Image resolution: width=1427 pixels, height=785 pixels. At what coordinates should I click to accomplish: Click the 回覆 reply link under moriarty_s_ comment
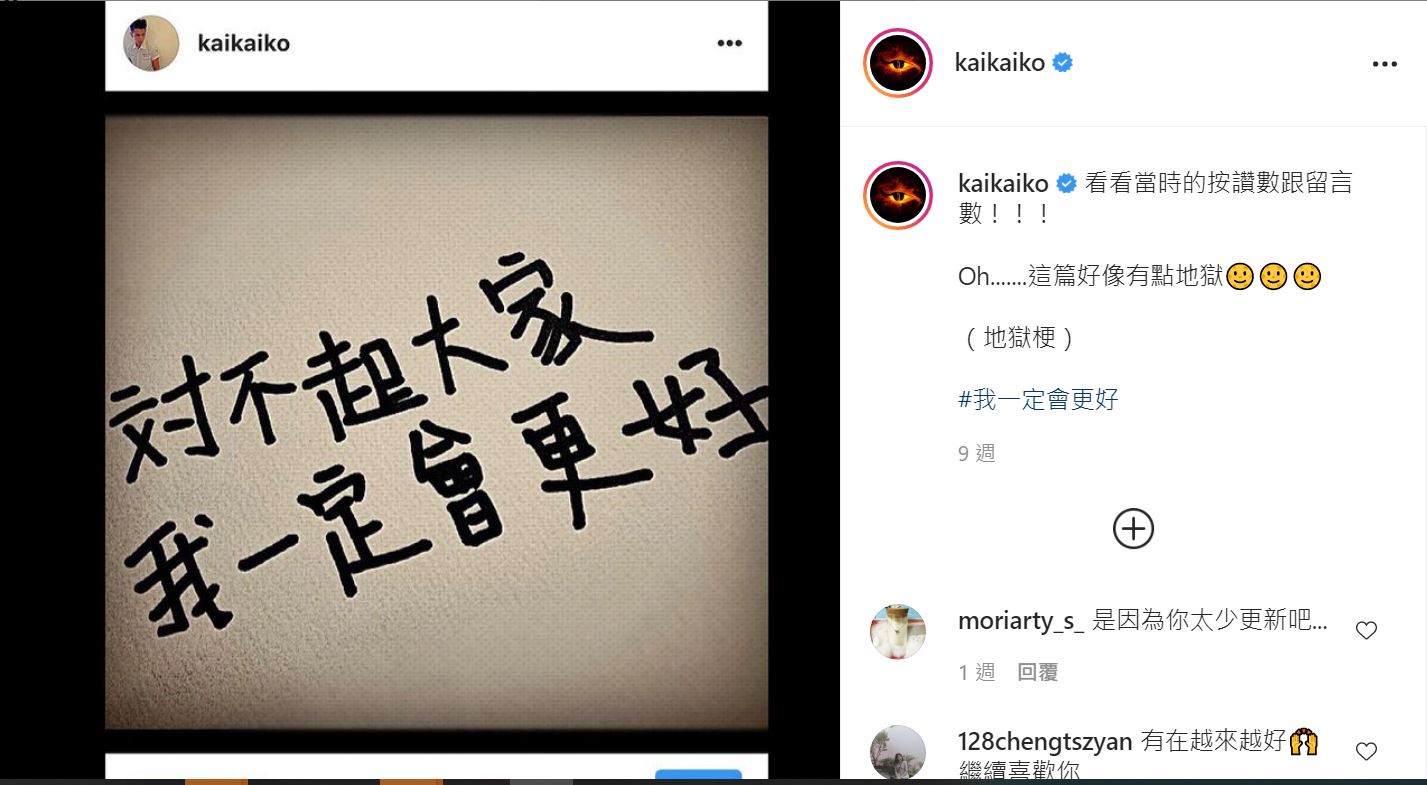click(1038, 673)
